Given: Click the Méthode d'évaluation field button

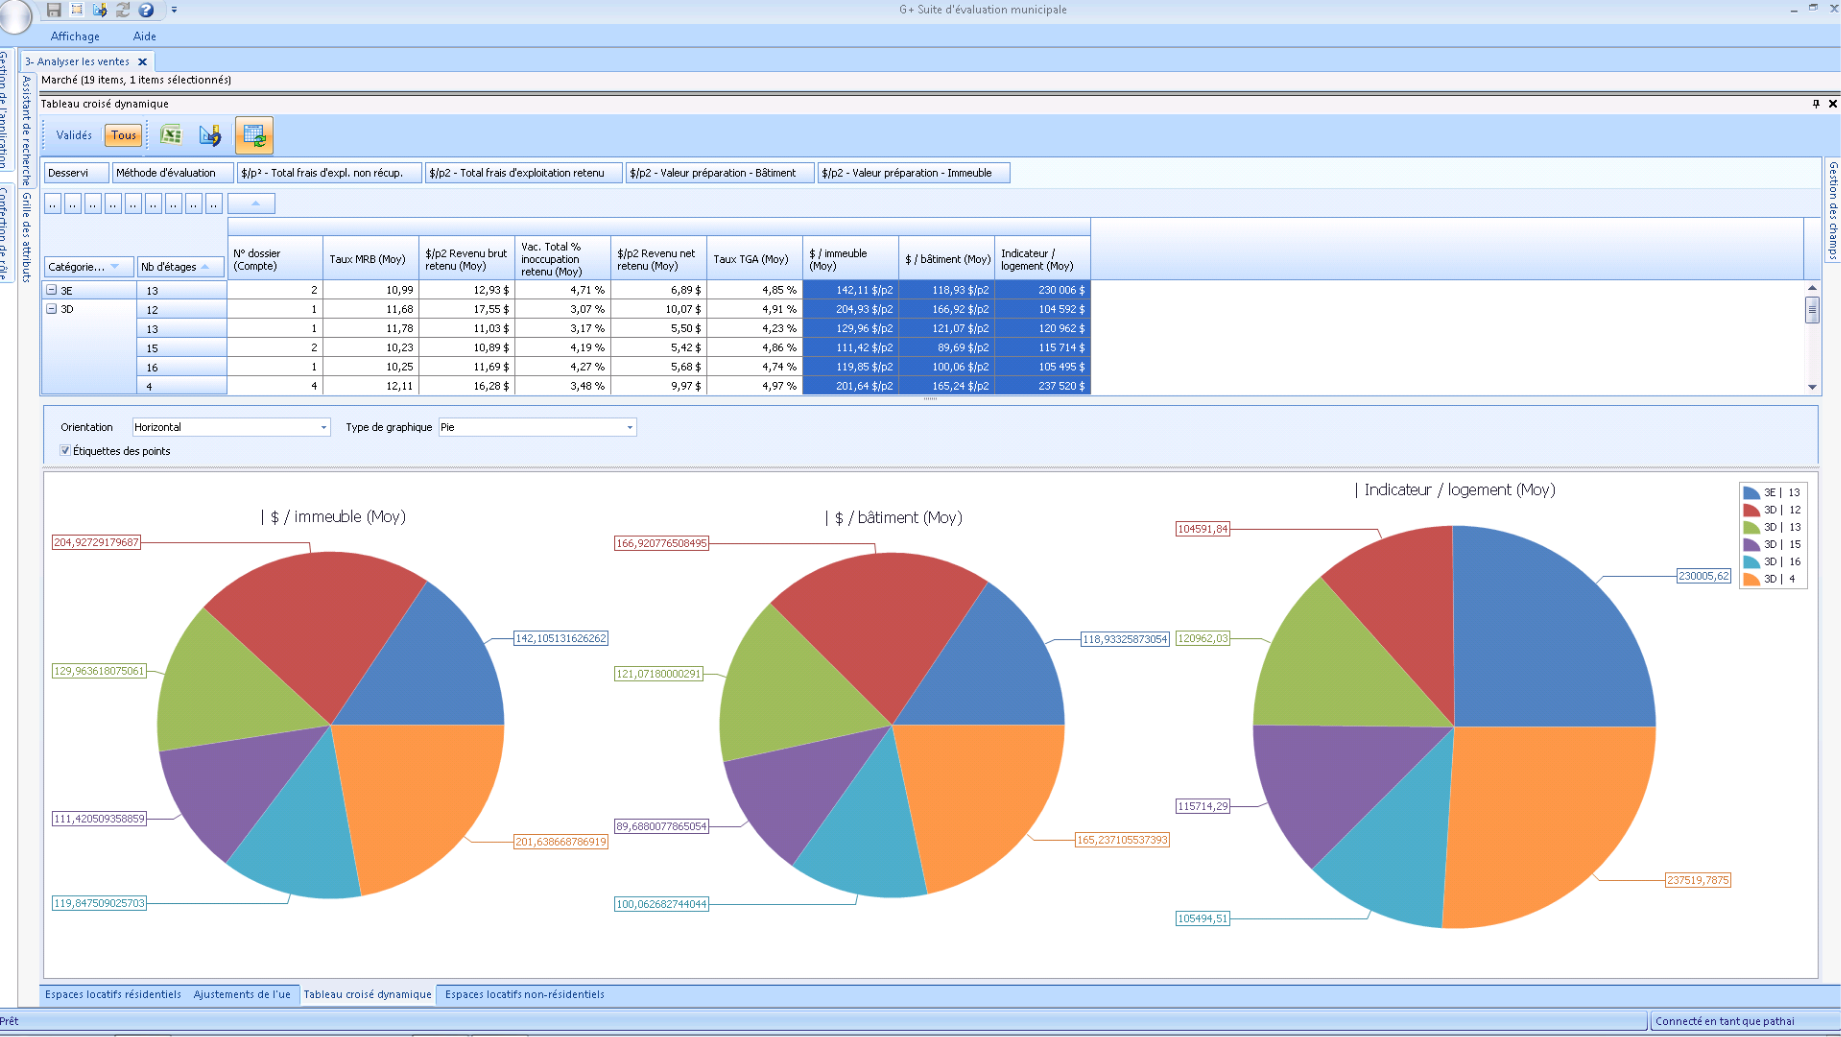Looking at the screenshot, I should 173,173.
